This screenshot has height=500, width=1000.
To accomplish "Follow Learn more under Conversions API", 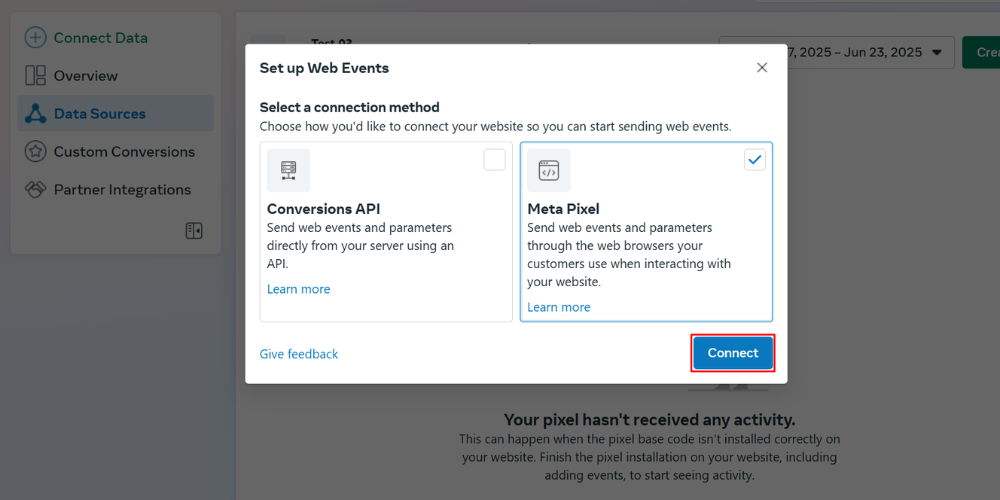I will click(298, 289).
